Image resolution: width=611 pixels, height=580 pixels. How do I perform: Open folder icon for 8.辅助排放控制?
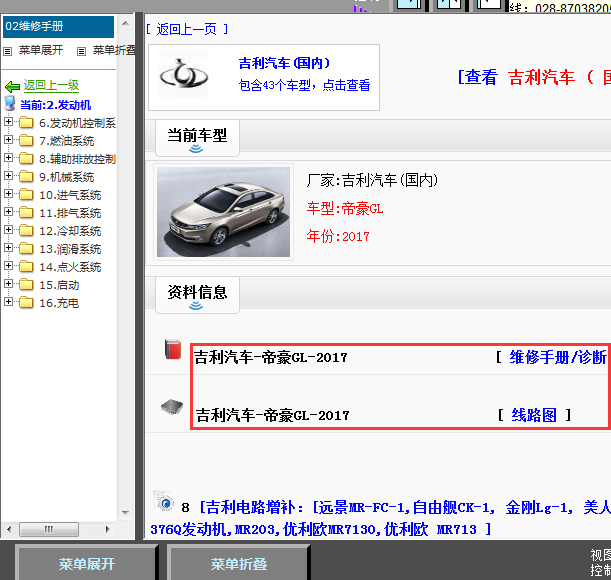click(x=26, y=159)
